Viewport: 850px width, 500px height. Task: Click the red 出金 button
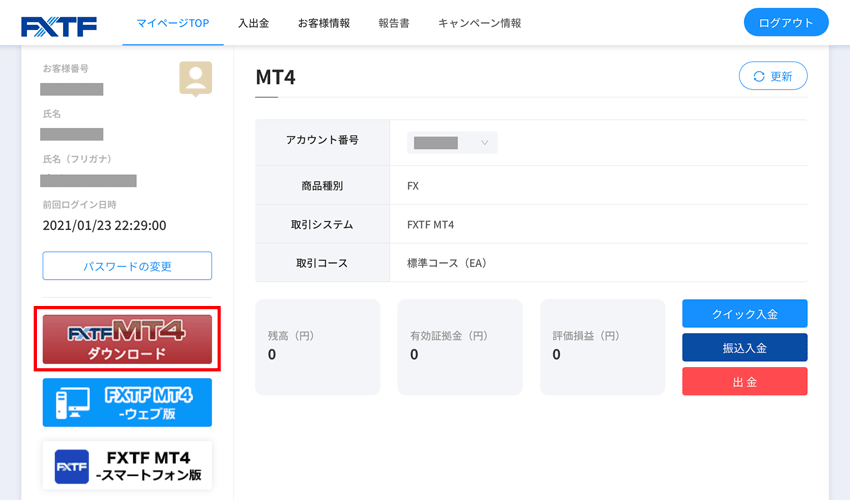(744, 381)
